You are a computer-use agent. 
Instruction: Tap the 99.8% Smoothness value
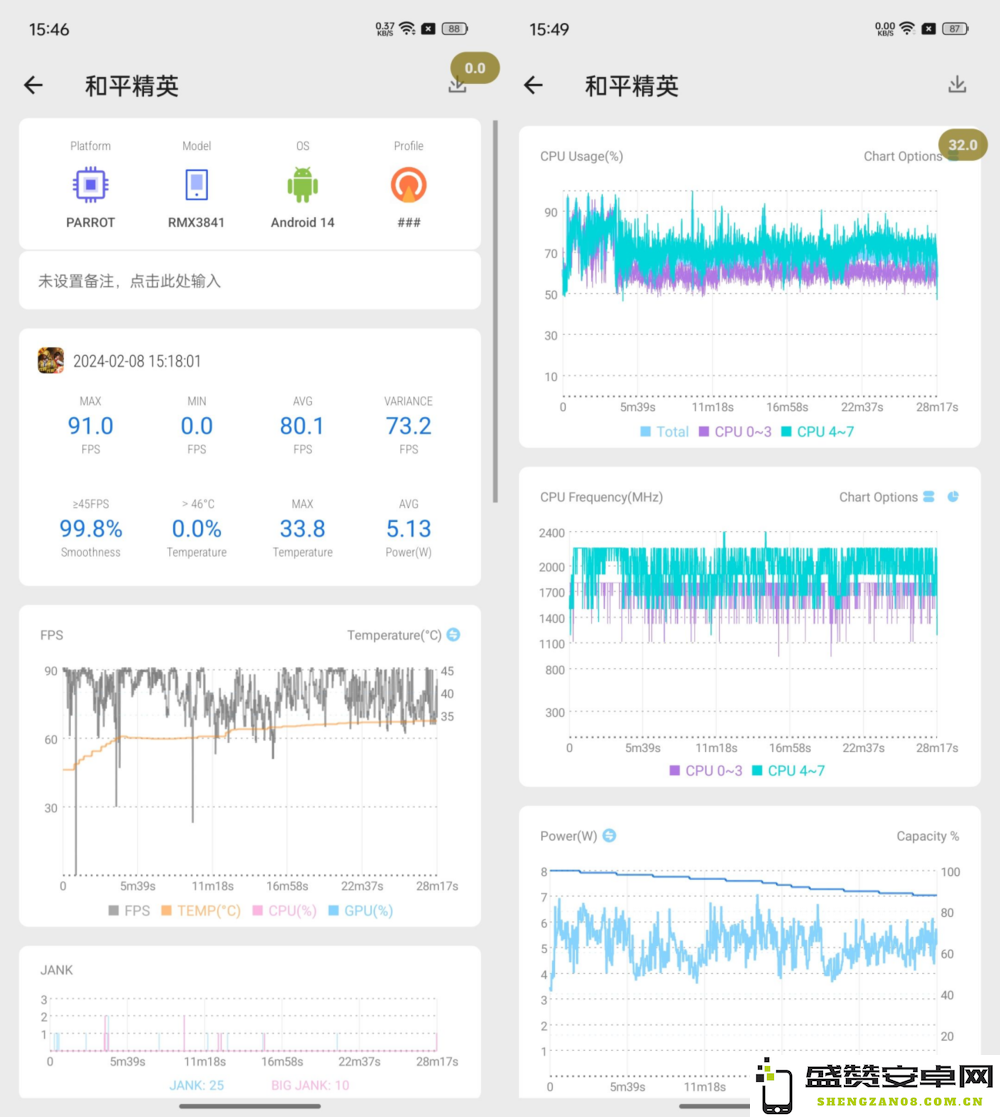pos(90,529)
